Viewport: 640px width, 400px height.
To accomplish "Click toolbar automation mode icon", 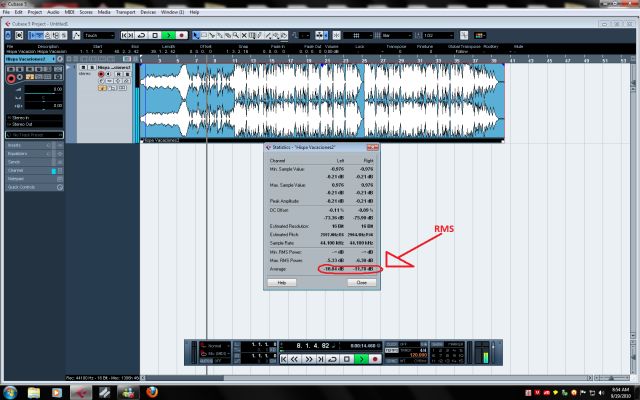I will pyautogui.click(x=76, y=36).
